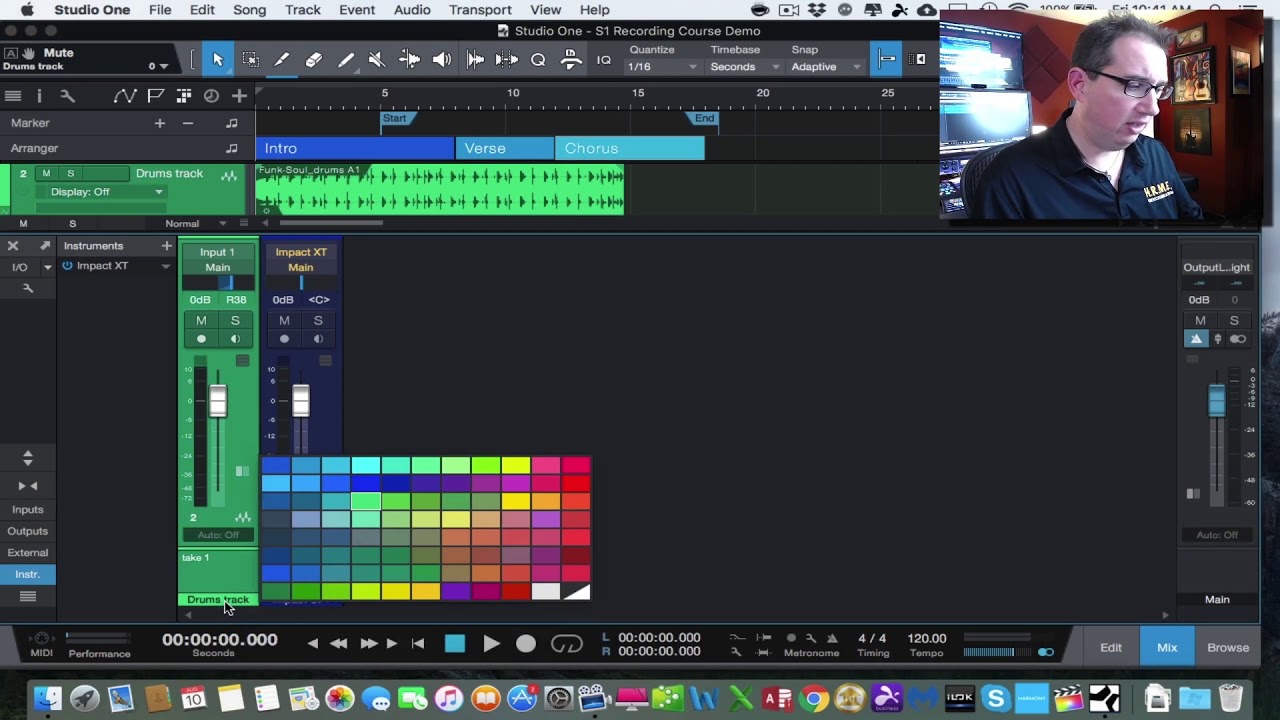The image size is (1280, 720).
Task: Solo the Drums track in arrangement
Action: pos(70,174)
